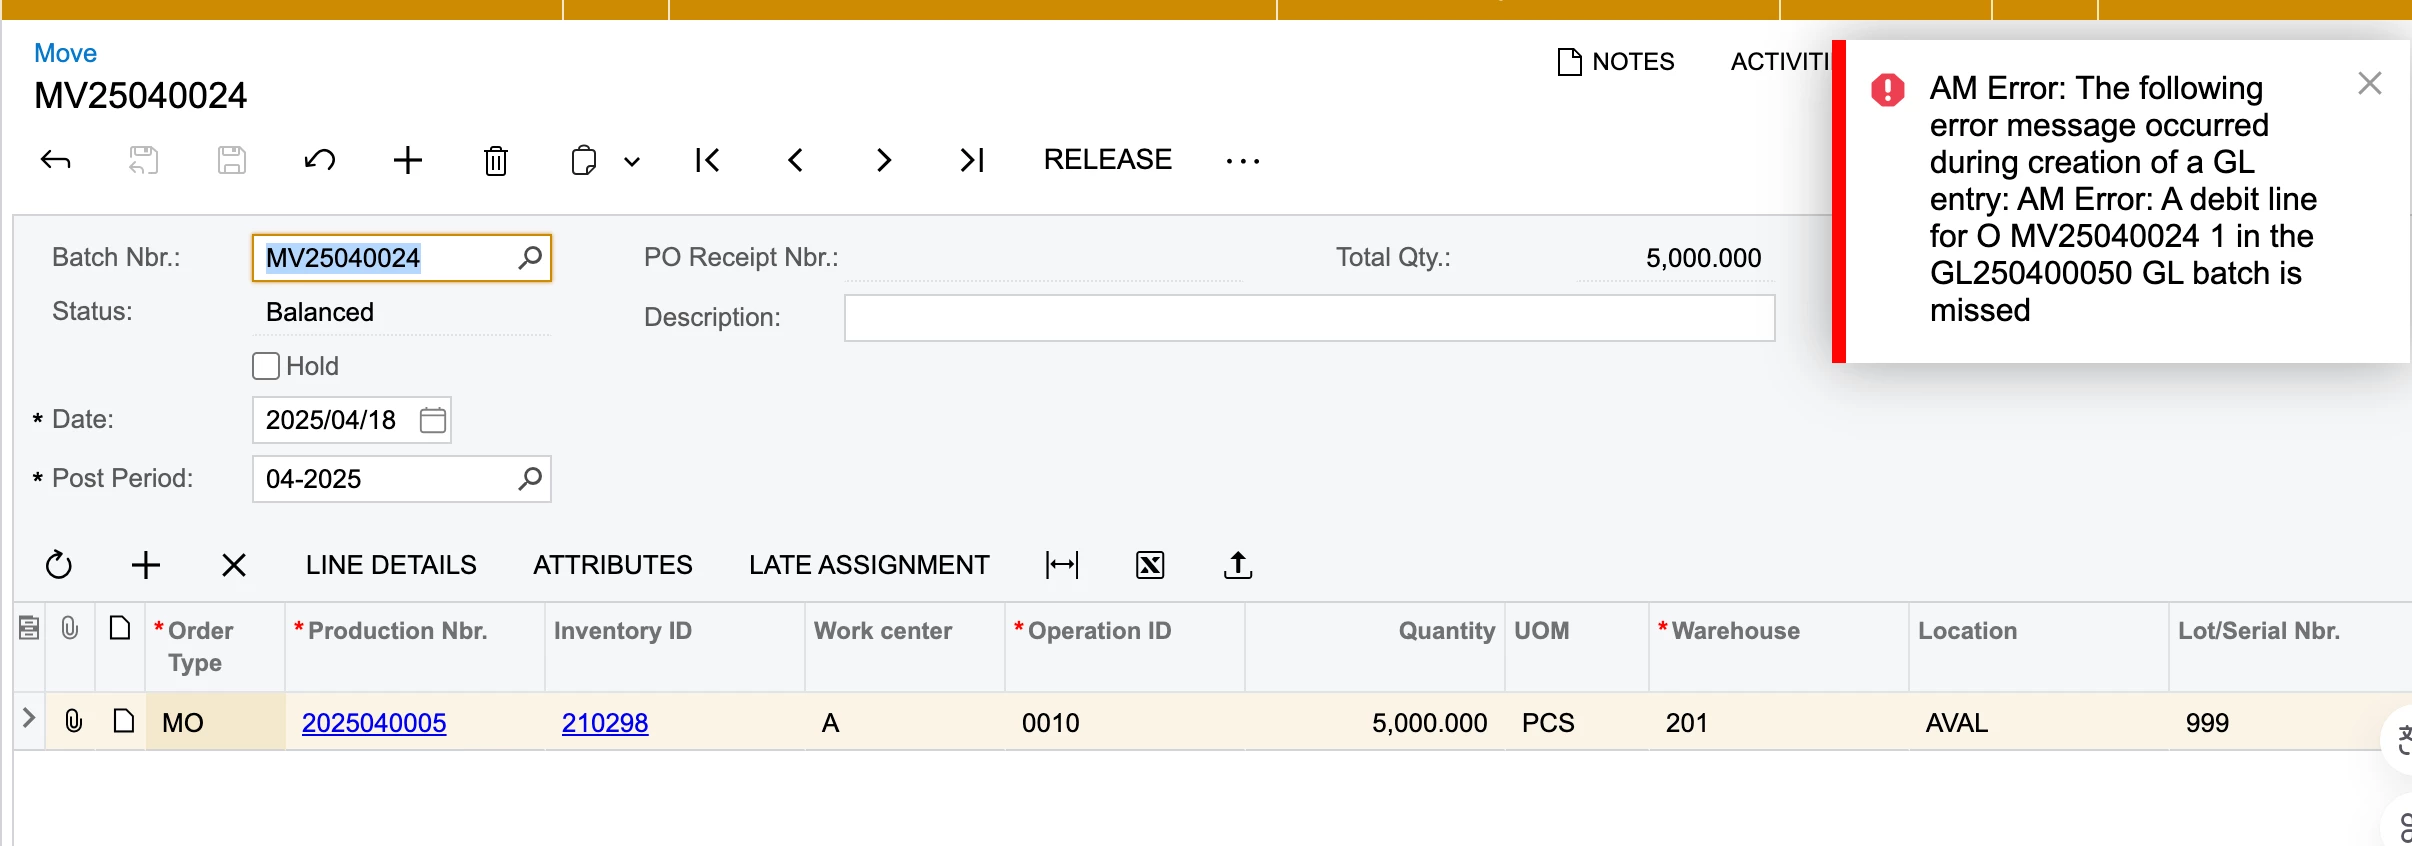
Task: Click LATE ASSIGNMENT button
Action: pyautogui.click(x=869, y=565)
